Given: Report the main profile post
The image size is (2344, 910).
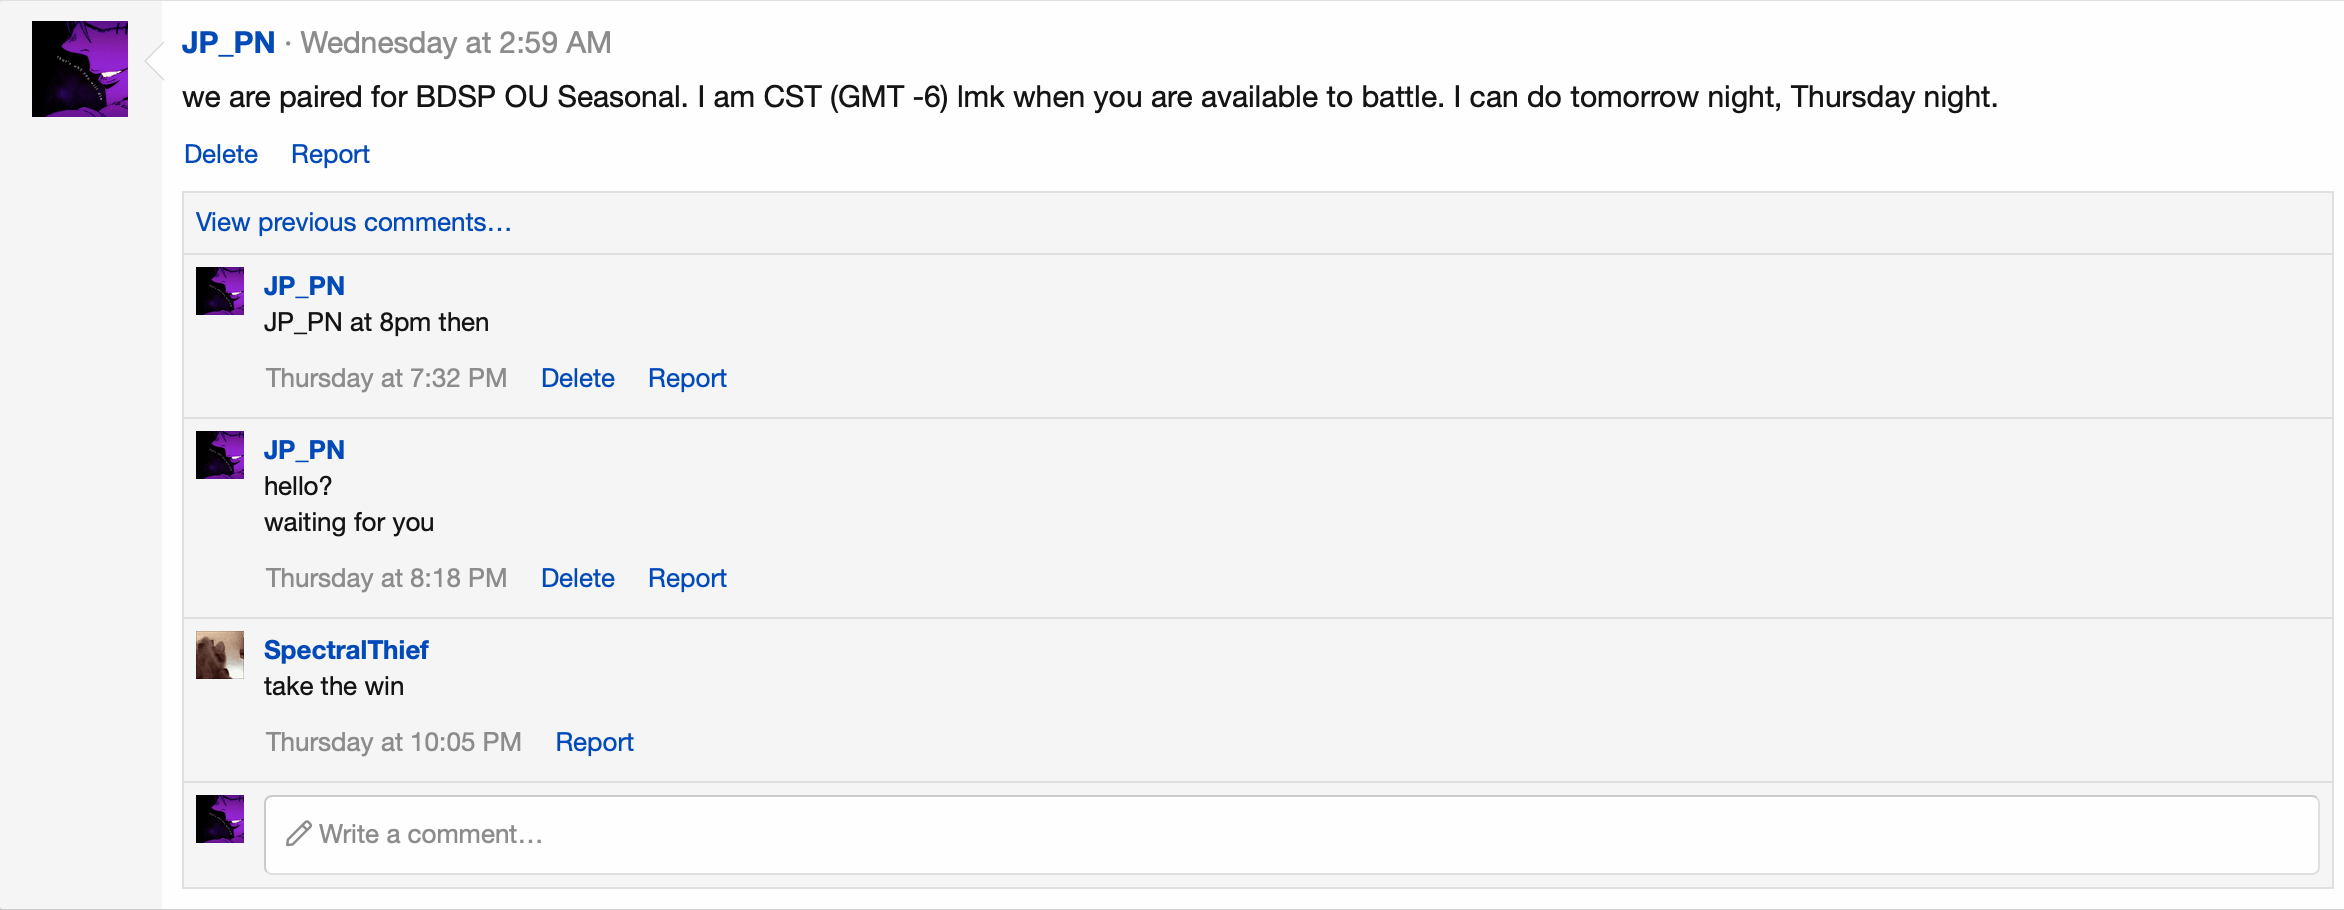Looking at the screenshot, I should click(330, 154).
